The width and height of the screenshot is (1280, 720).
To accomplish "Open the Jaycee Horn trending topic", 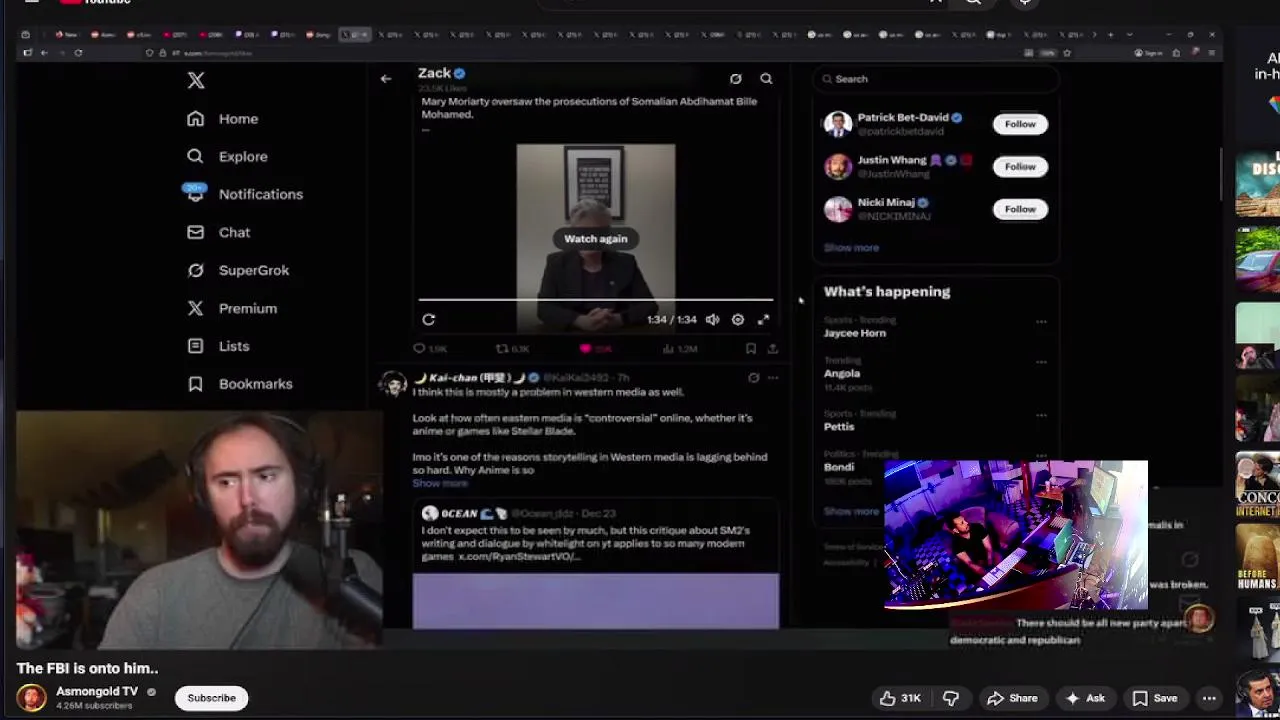I will tap(855, 333).
